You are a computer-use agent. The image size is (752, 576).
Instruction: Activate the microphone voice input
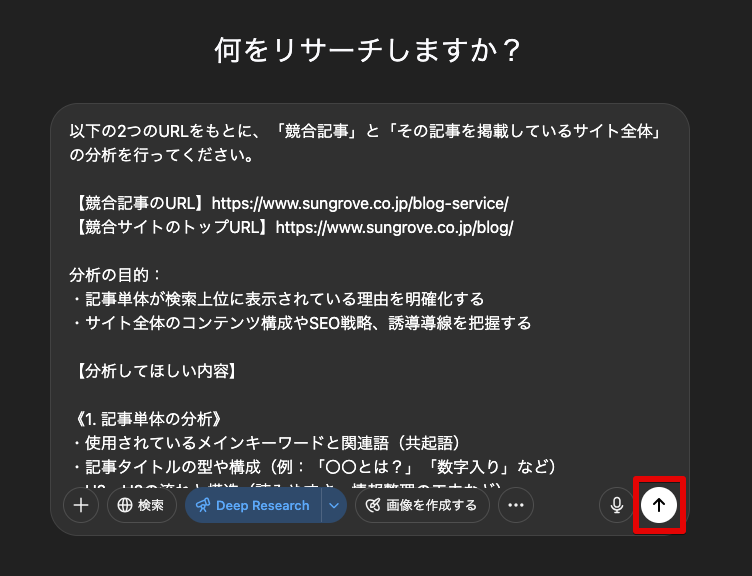[617, 505]
